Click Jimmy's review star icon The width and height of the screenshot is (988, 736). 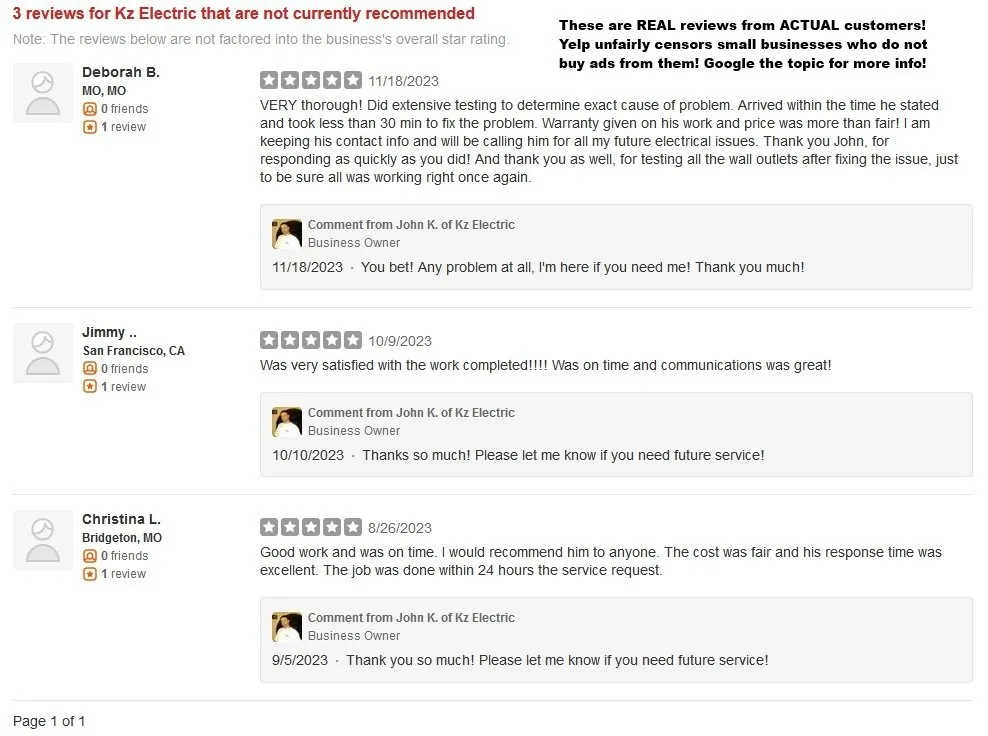[x=89, y=387]
